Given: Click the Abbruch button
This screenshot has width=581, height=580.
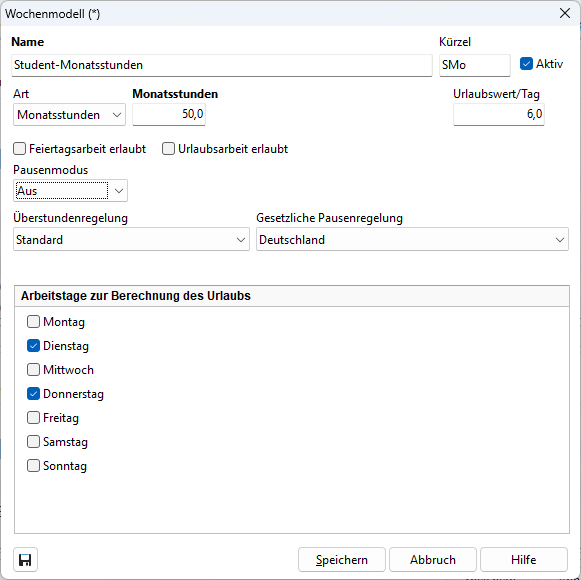Looking at the screenshot, I should click(432, 559).
